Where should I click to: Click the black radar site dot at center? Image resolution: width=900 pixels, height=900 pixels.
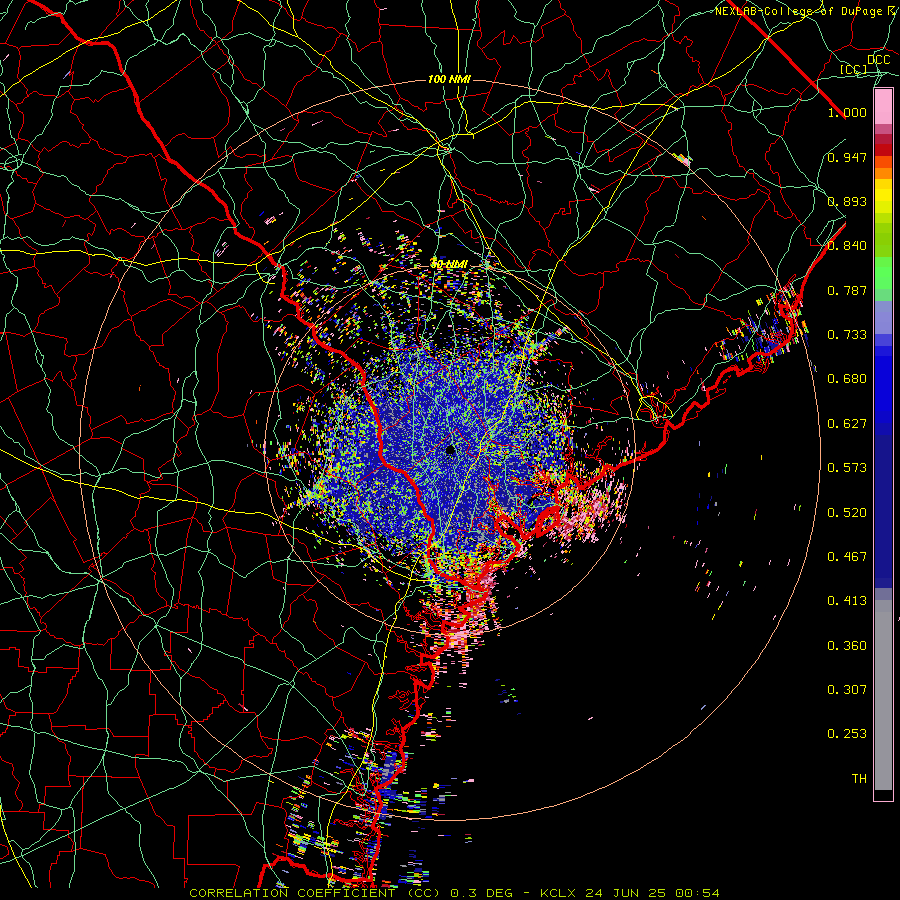pos(450,450)
